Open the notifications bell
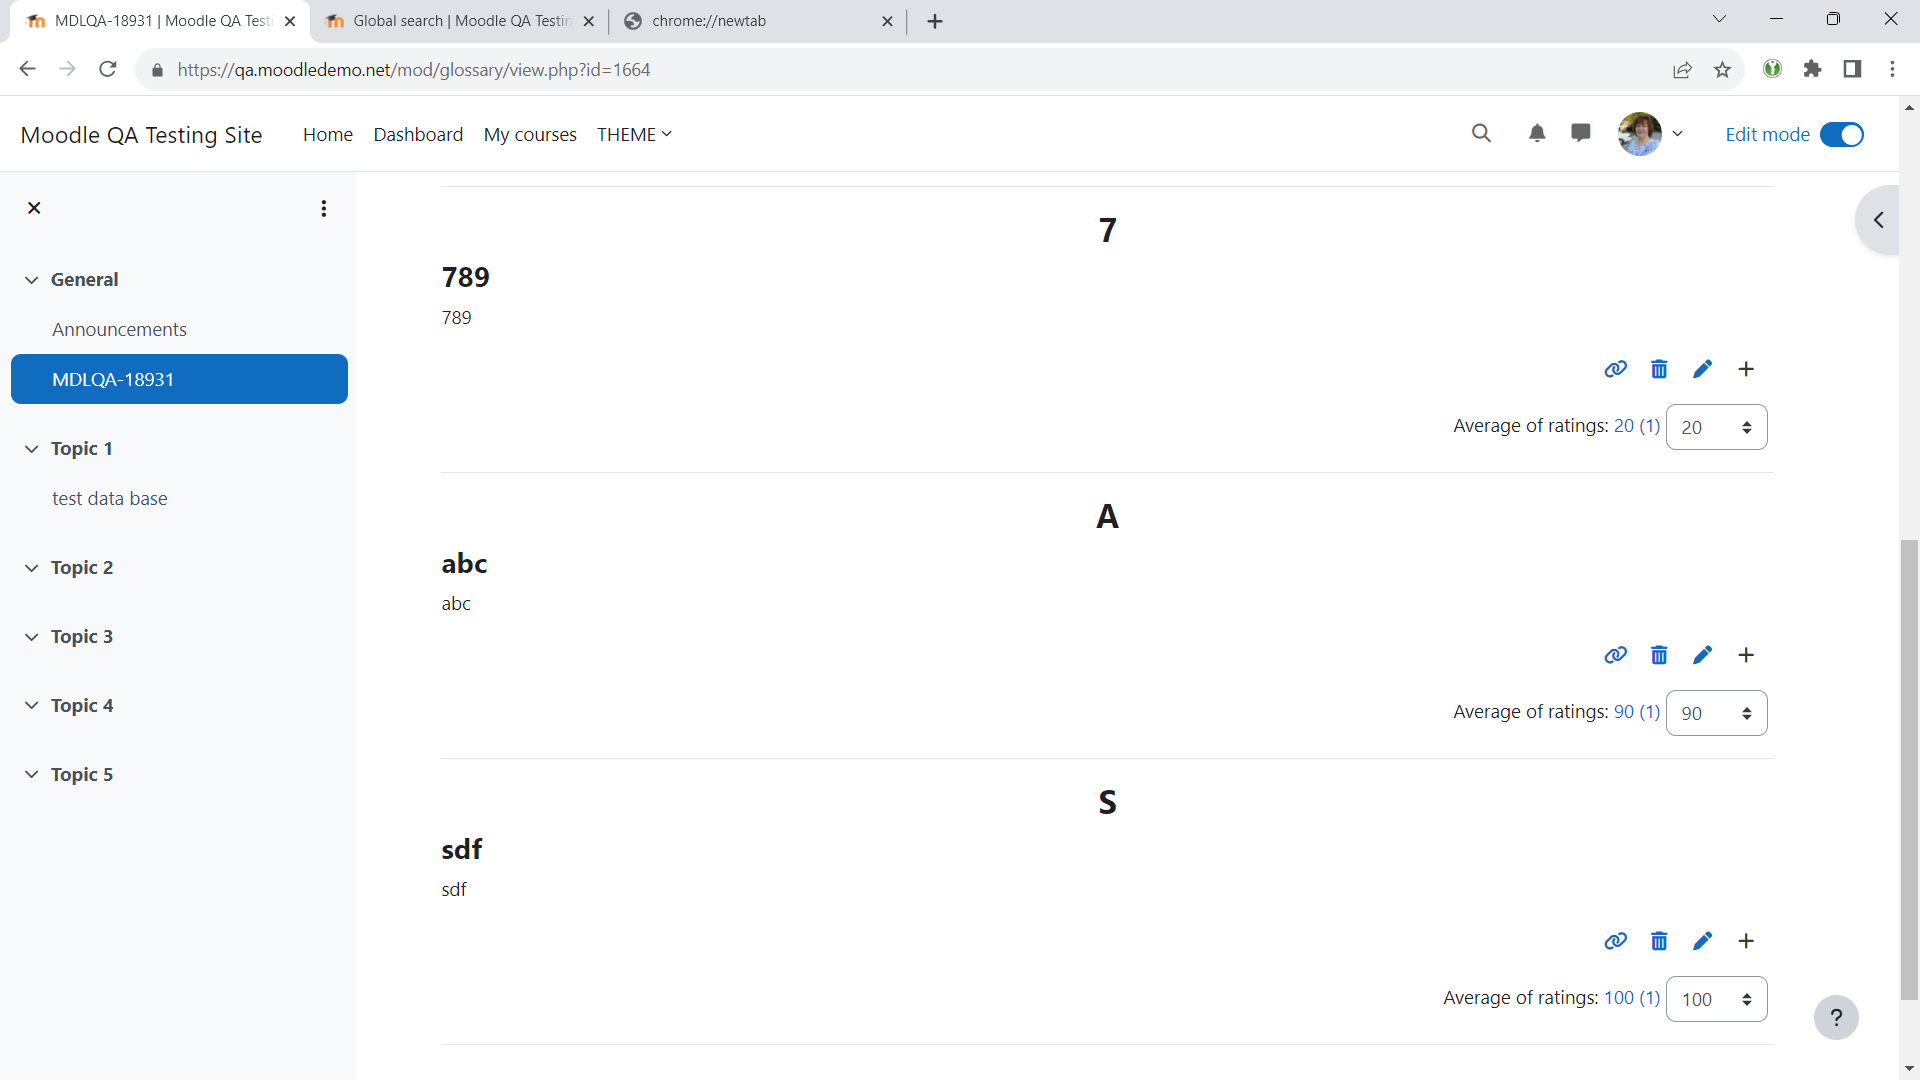1920x1080 pixels. (x=1537, y=133)
